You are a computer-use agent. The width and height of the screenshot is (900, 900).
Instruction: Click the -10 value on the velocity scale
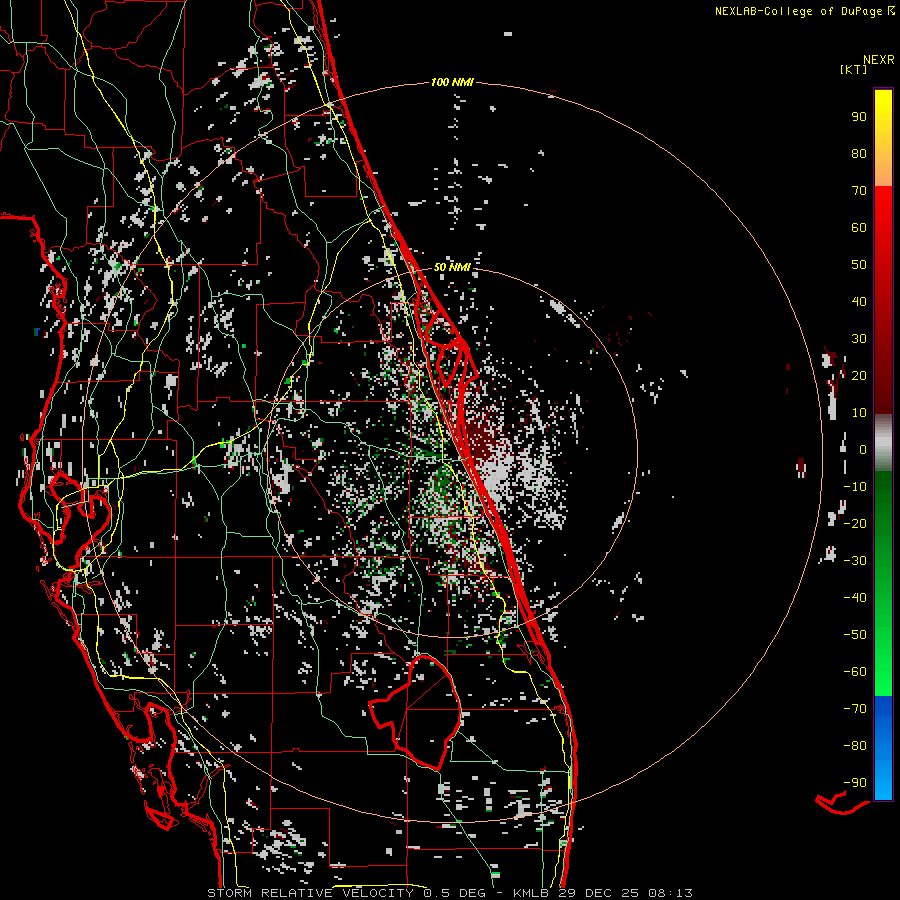[x=855, y=487]
